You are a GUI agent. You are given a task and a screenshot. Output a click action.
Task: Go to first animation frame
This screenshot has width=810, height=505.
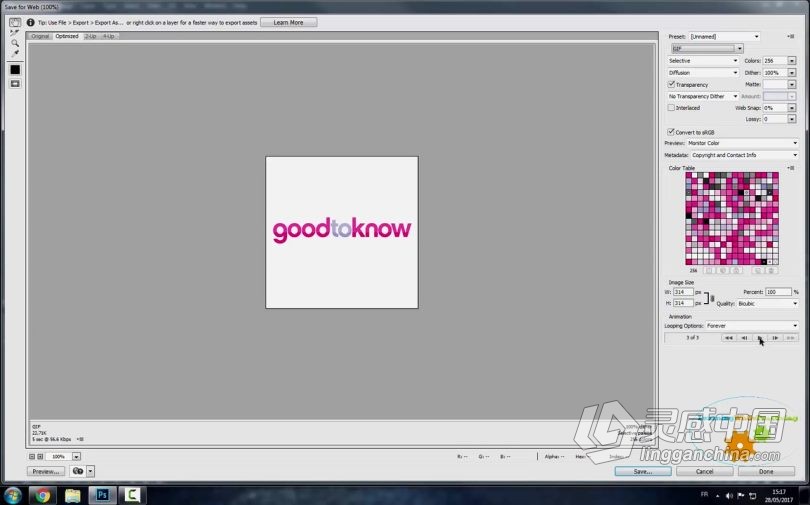pos(728,338)
